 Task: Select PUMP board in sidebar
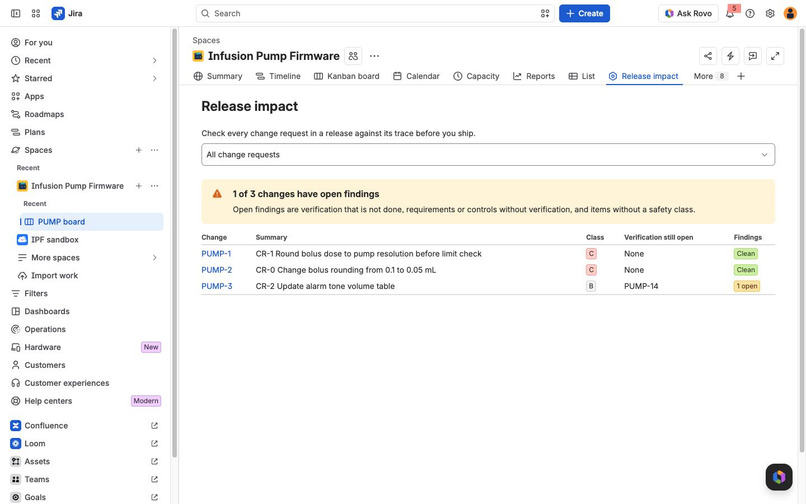[91, 222]
